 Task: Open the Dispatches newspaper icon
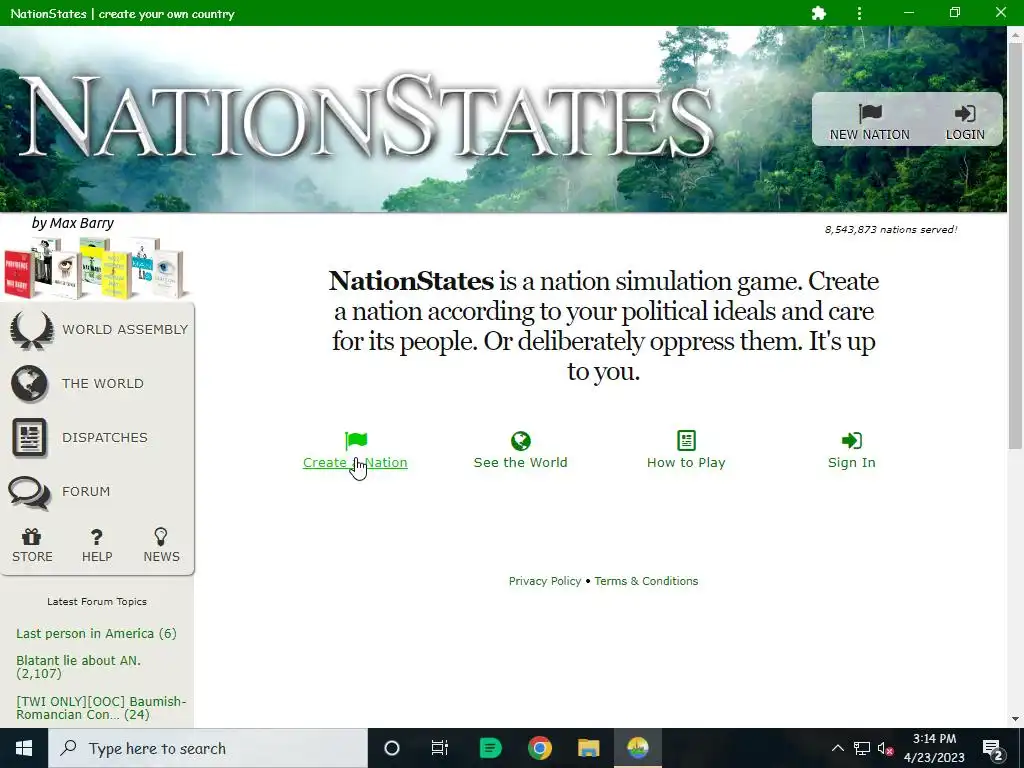[x=29, y=438]
